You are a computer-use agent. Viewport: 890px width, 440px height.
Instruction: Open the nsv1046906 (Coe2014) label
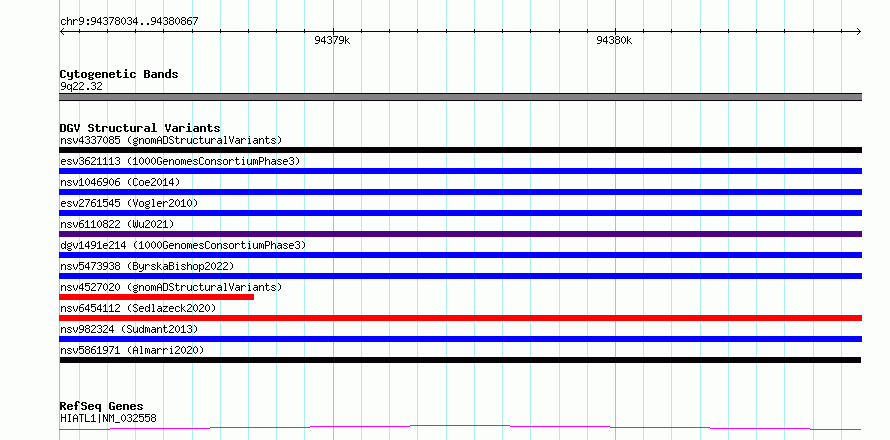click(x=120, y=182)
